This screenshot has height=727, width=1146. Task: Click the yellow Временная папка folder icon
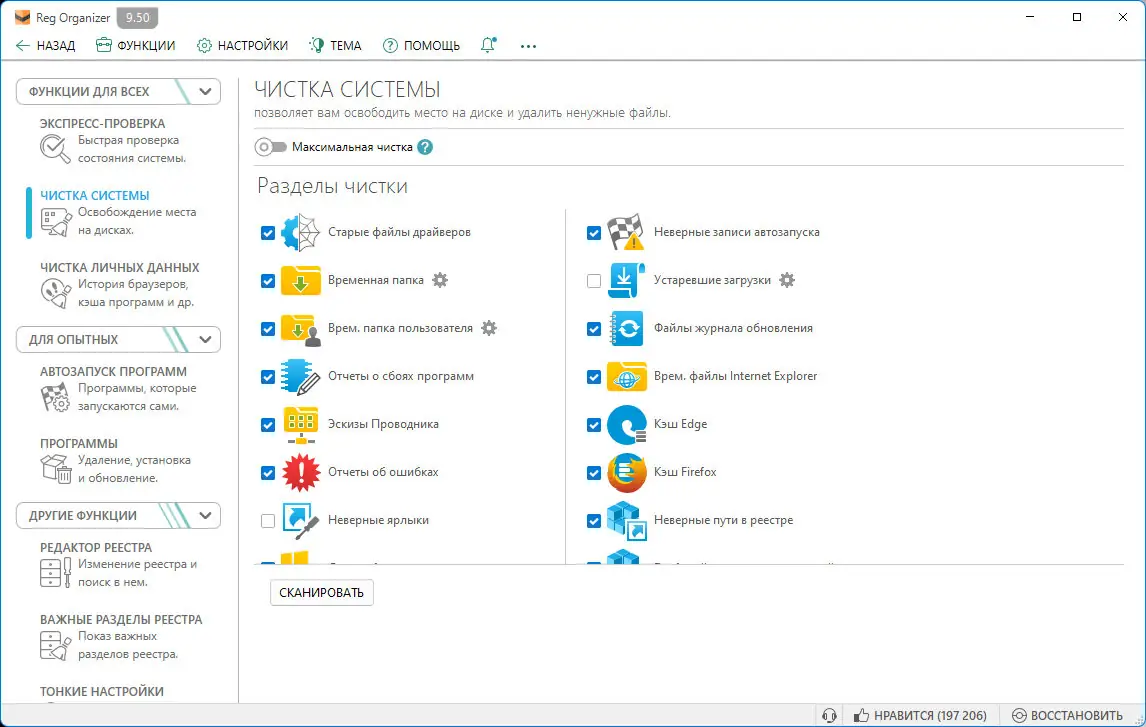click(300, 281)
